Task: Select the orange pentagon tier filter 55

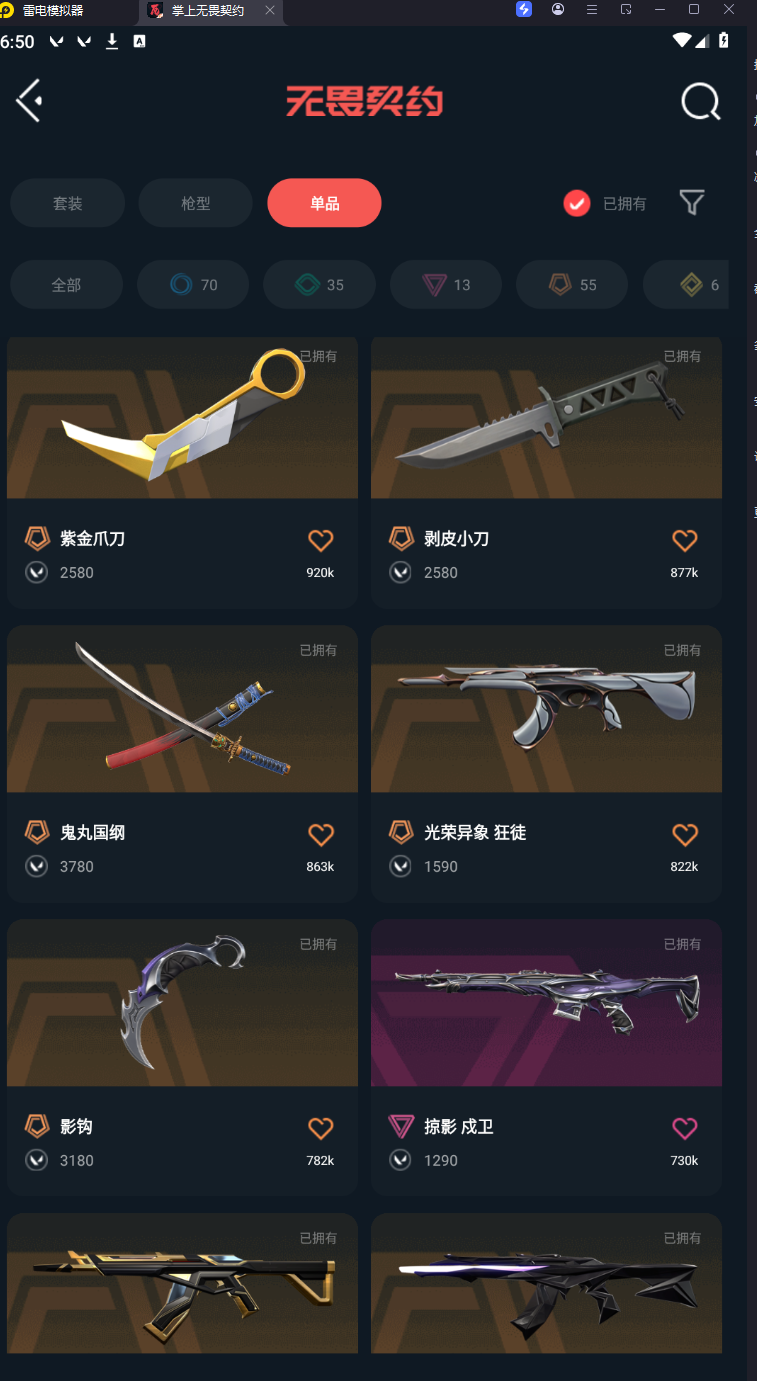Action: [x=572, y=285]
